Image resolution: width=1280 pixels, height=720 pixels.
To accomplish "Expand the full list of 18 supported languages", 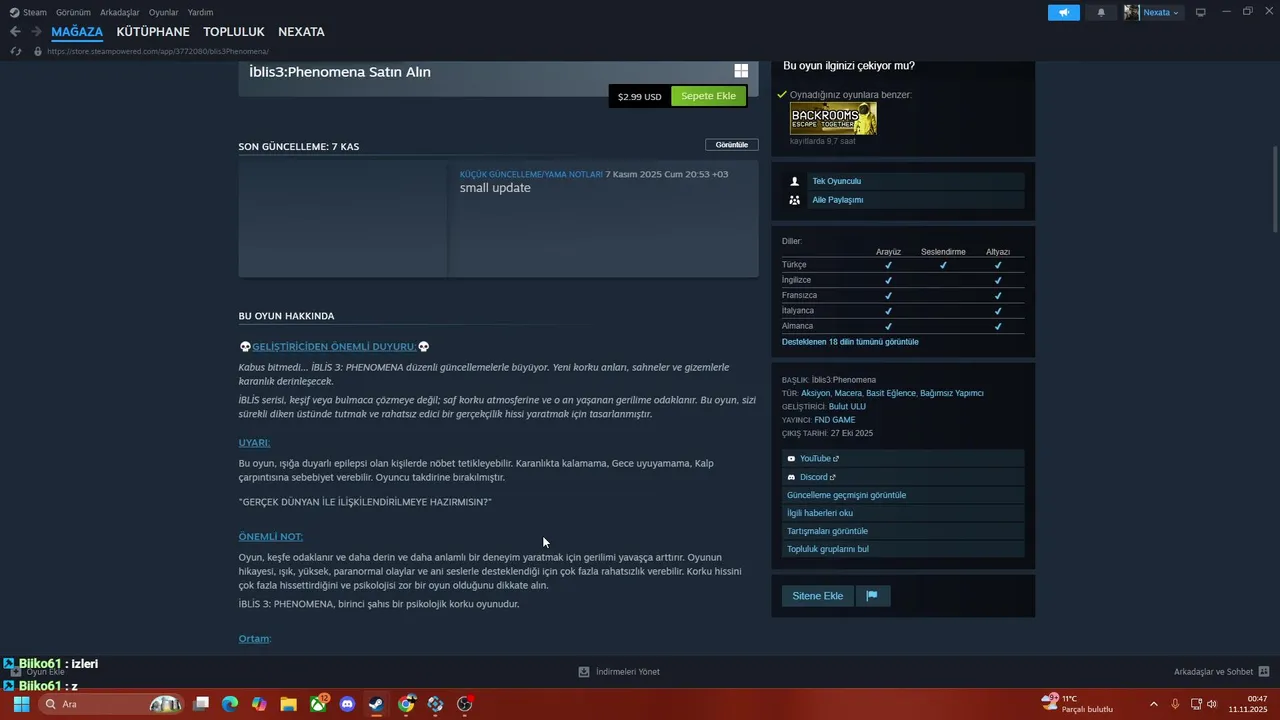I will [850, 342].
